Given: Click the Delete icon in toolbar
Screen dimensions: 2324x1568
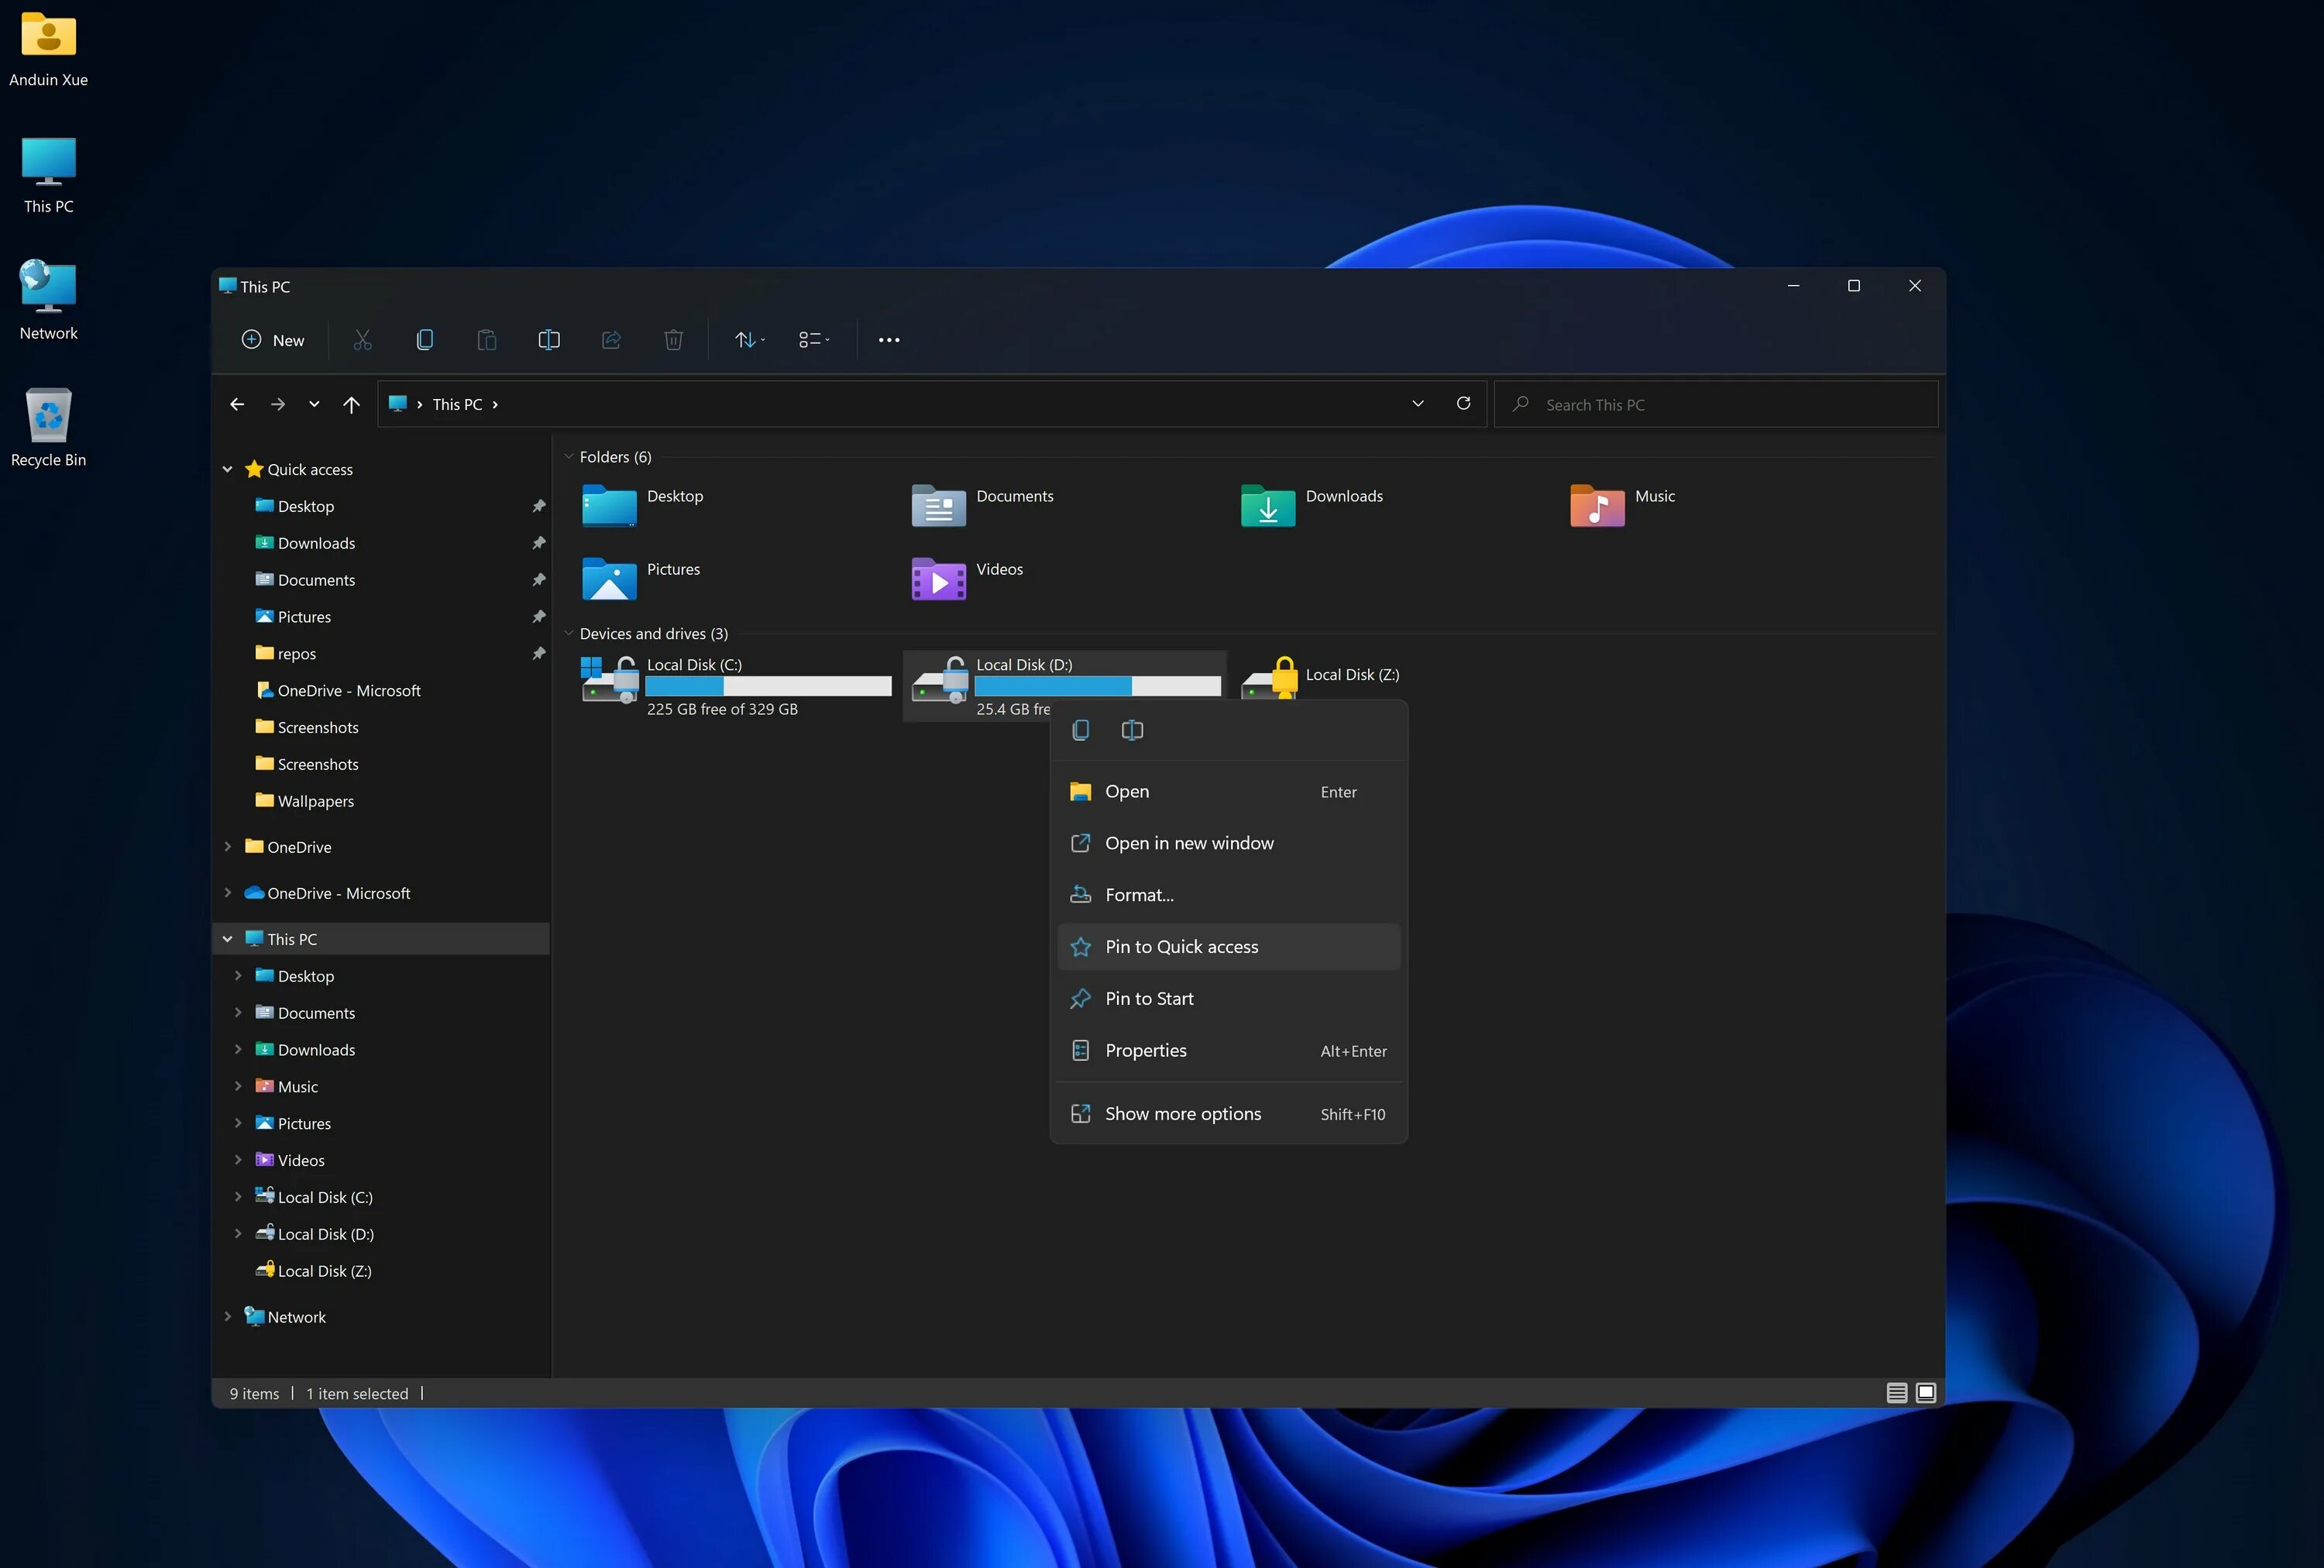Looking at the screenshot, I should 672,339.
